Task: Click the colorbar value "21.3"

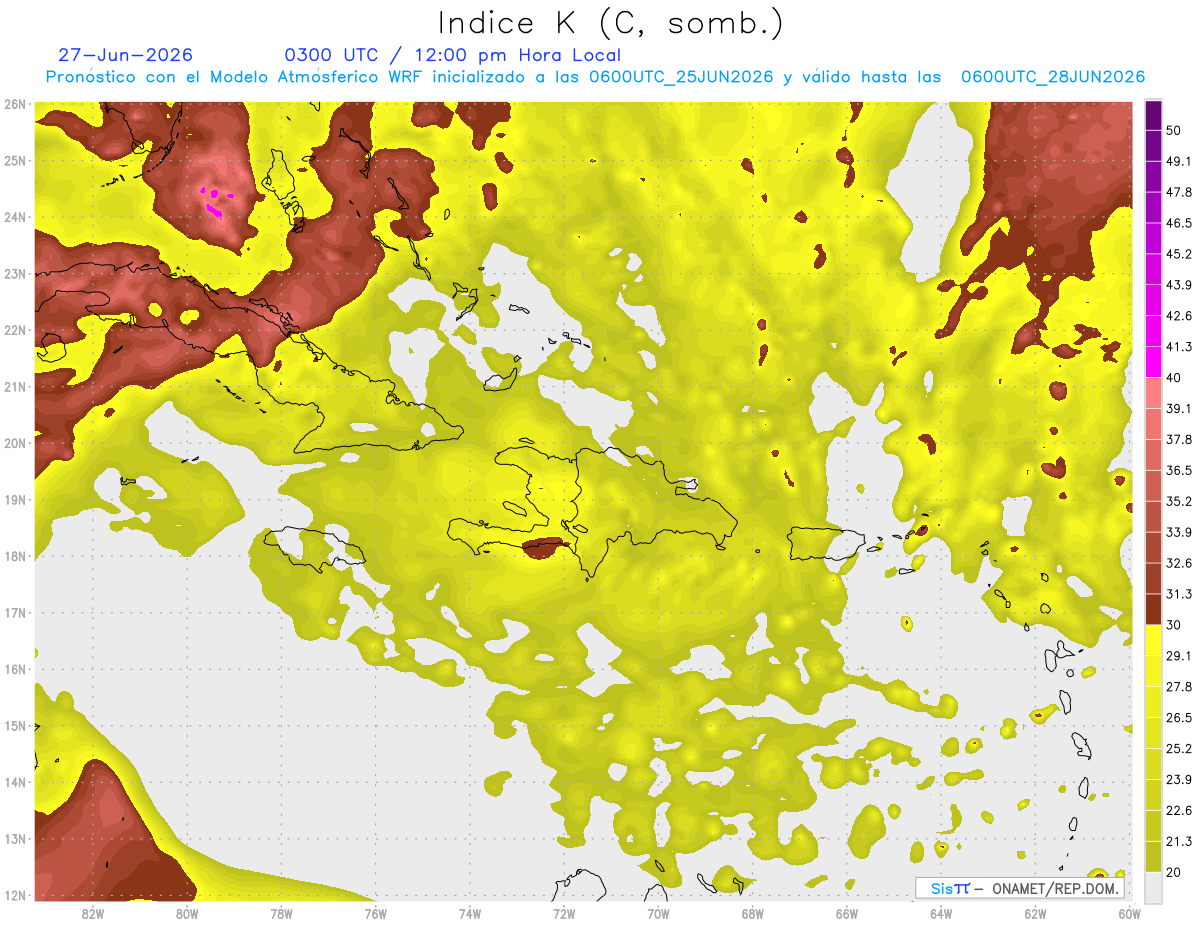Action: pos(1179,841)
